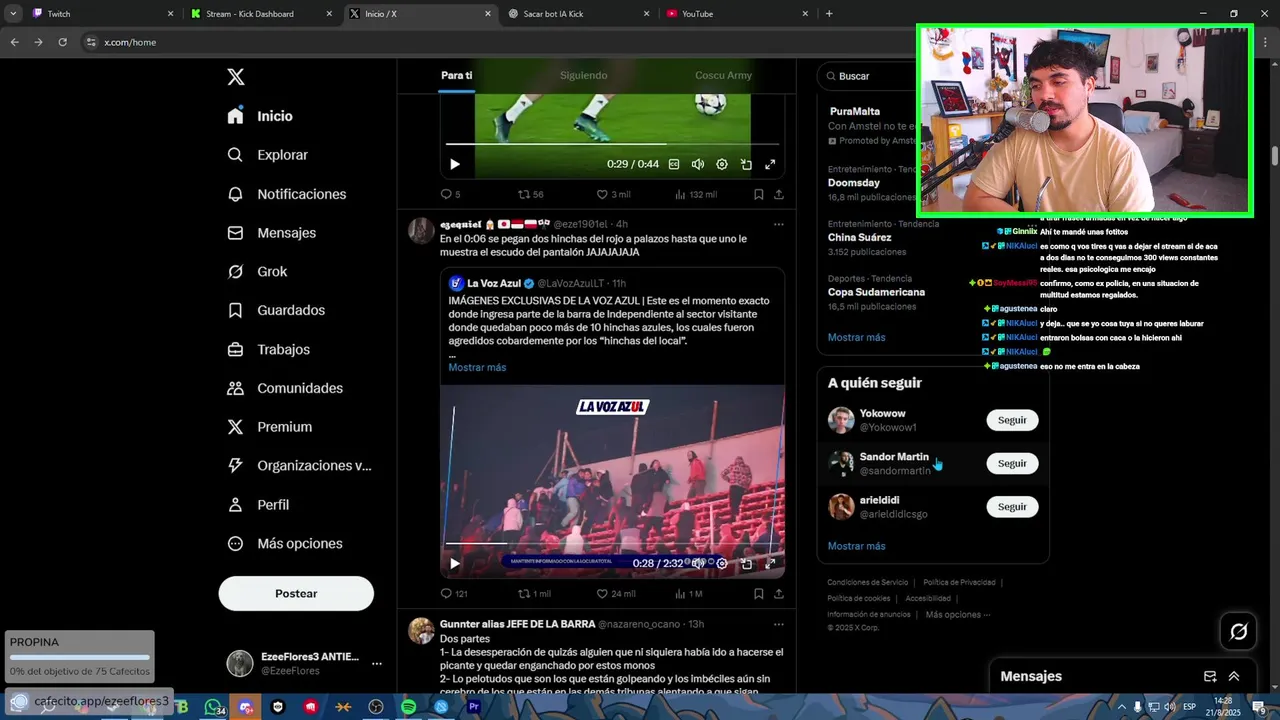The image size is (1280, 720).
Task: Open Comunidades in the sidebar
Action: [285, 388]
